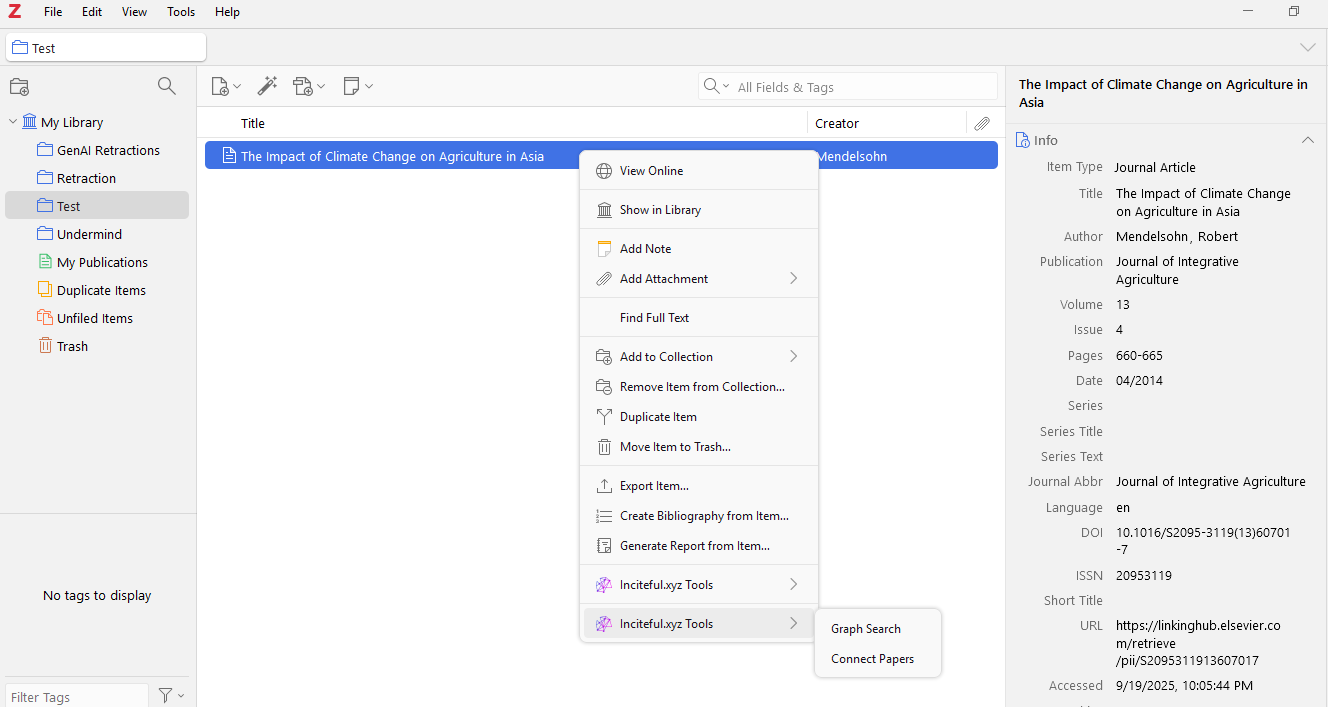Sort by the Title column header
This screenshot has height=707, width=1328.
(x=253, y=124)
